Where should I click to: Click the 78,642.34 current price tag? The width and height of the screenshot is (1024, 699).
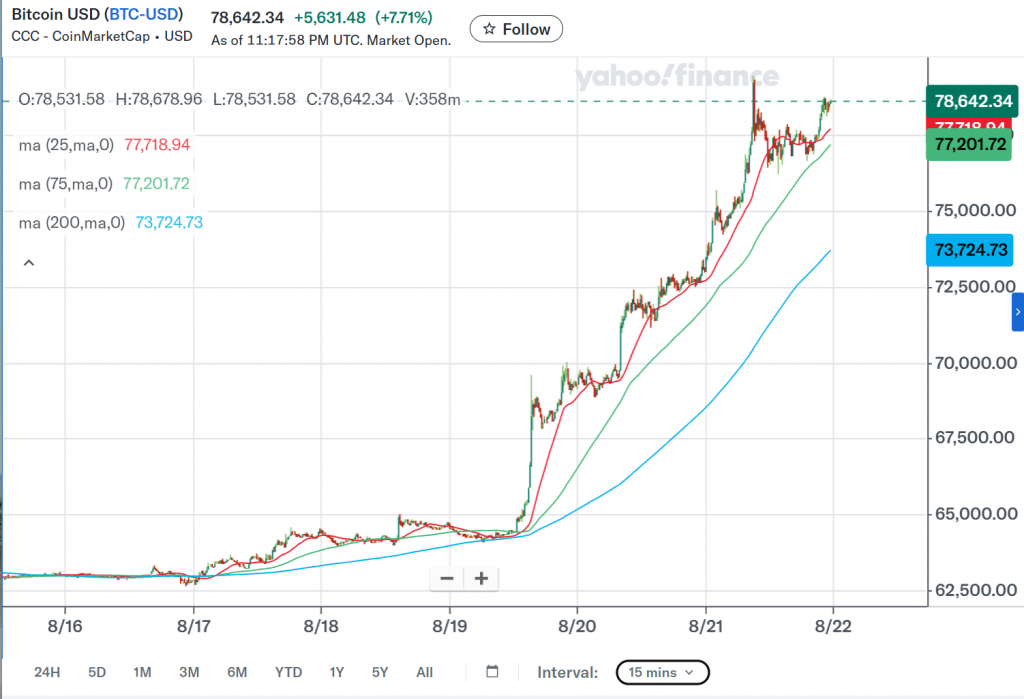click(x=972, y=101)
